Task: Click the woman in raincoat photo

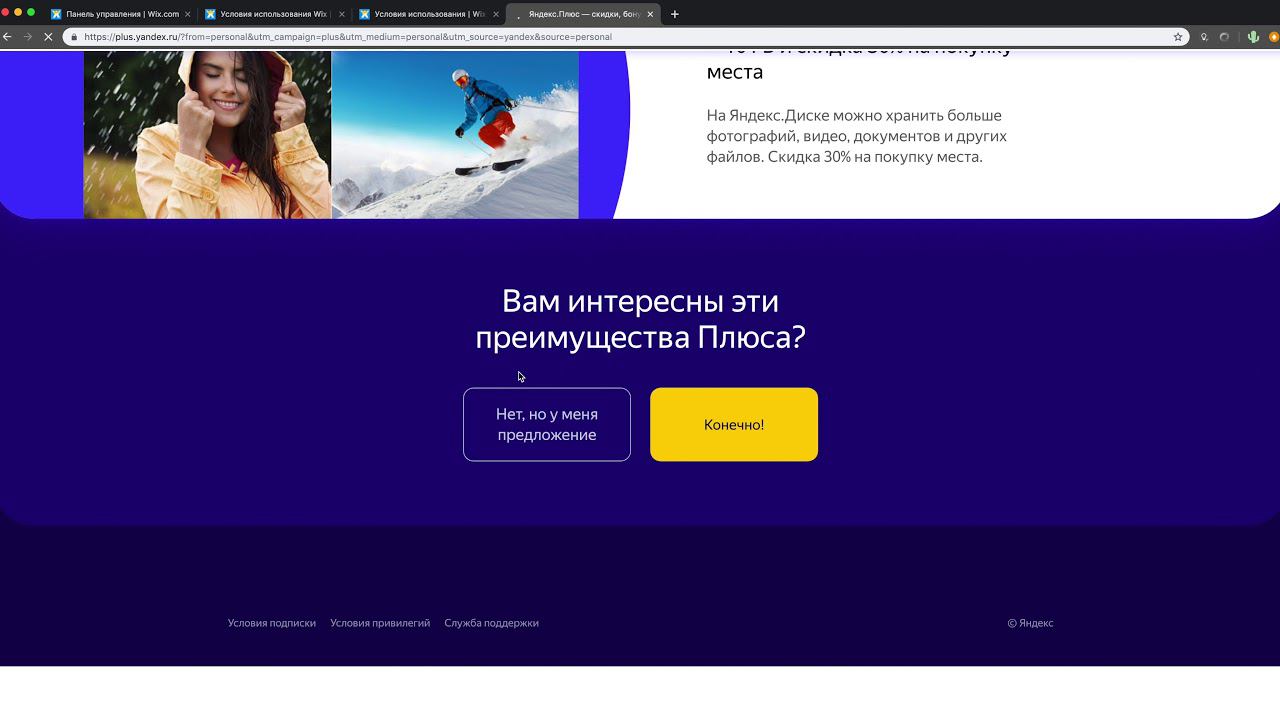Action: pos(207,135)
